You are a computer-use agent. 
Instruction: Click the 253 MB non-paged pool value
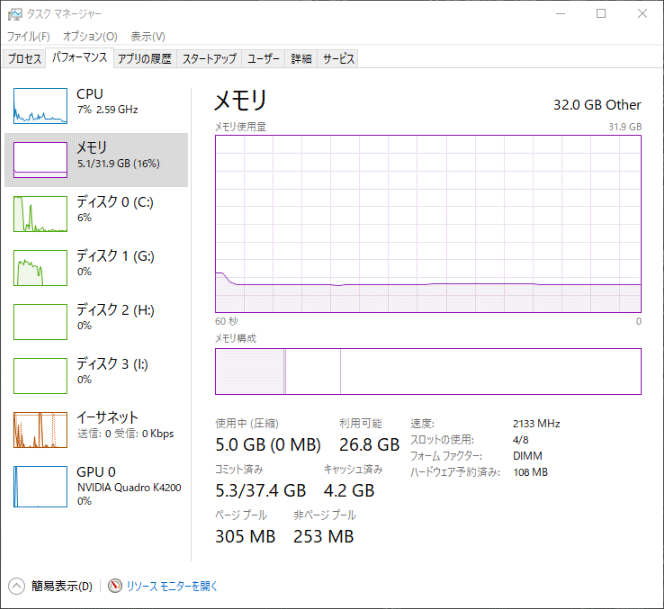324,537
